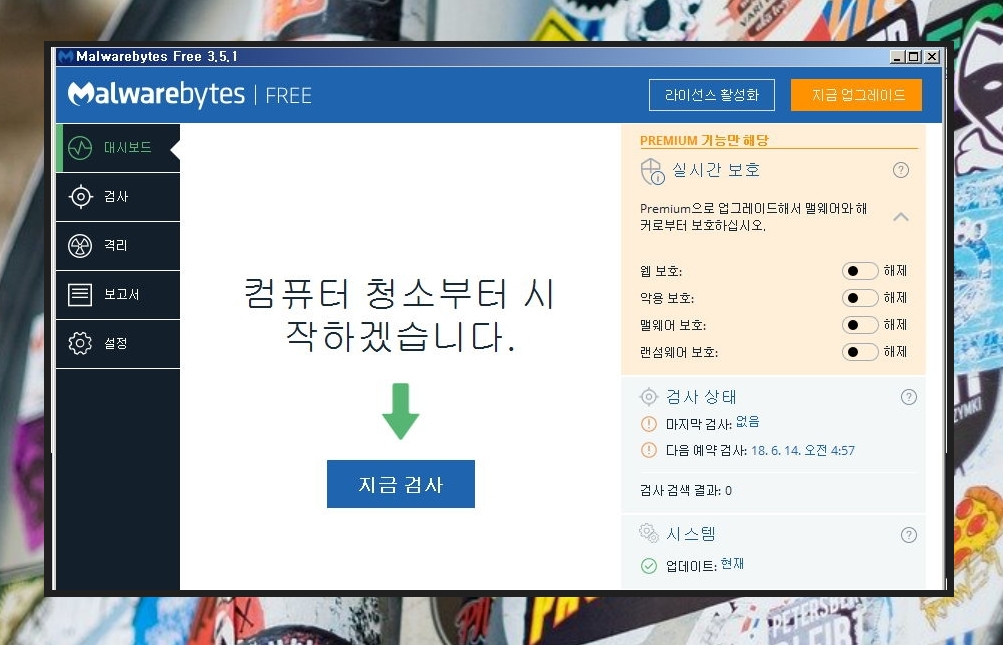Toggle the 랜섬웨어 보호 switch
The image size is (1003, 645).
(860, 351)
